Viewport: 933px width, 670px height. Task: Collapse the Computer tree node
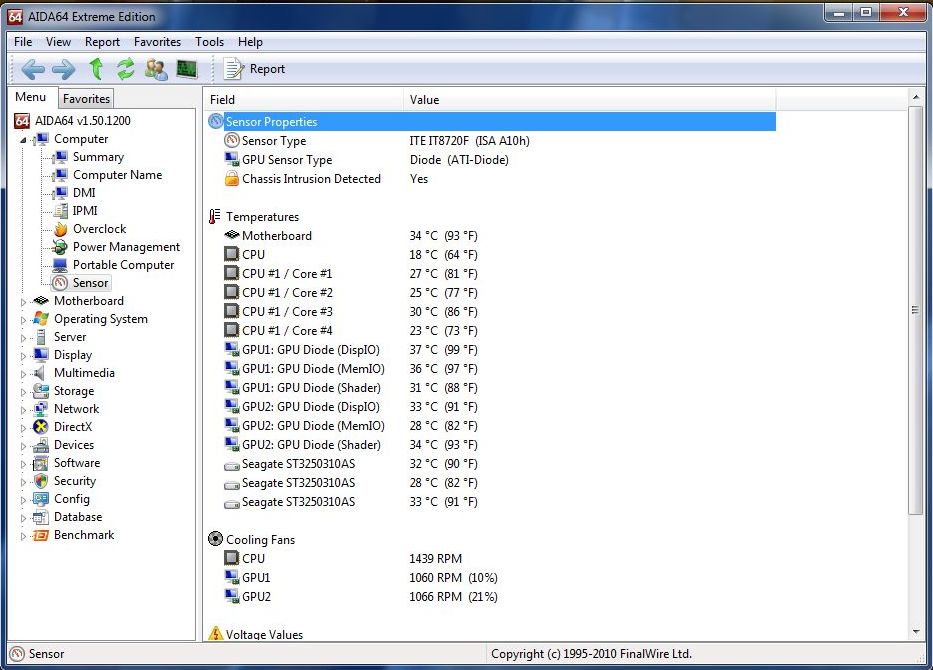point(23,140)
